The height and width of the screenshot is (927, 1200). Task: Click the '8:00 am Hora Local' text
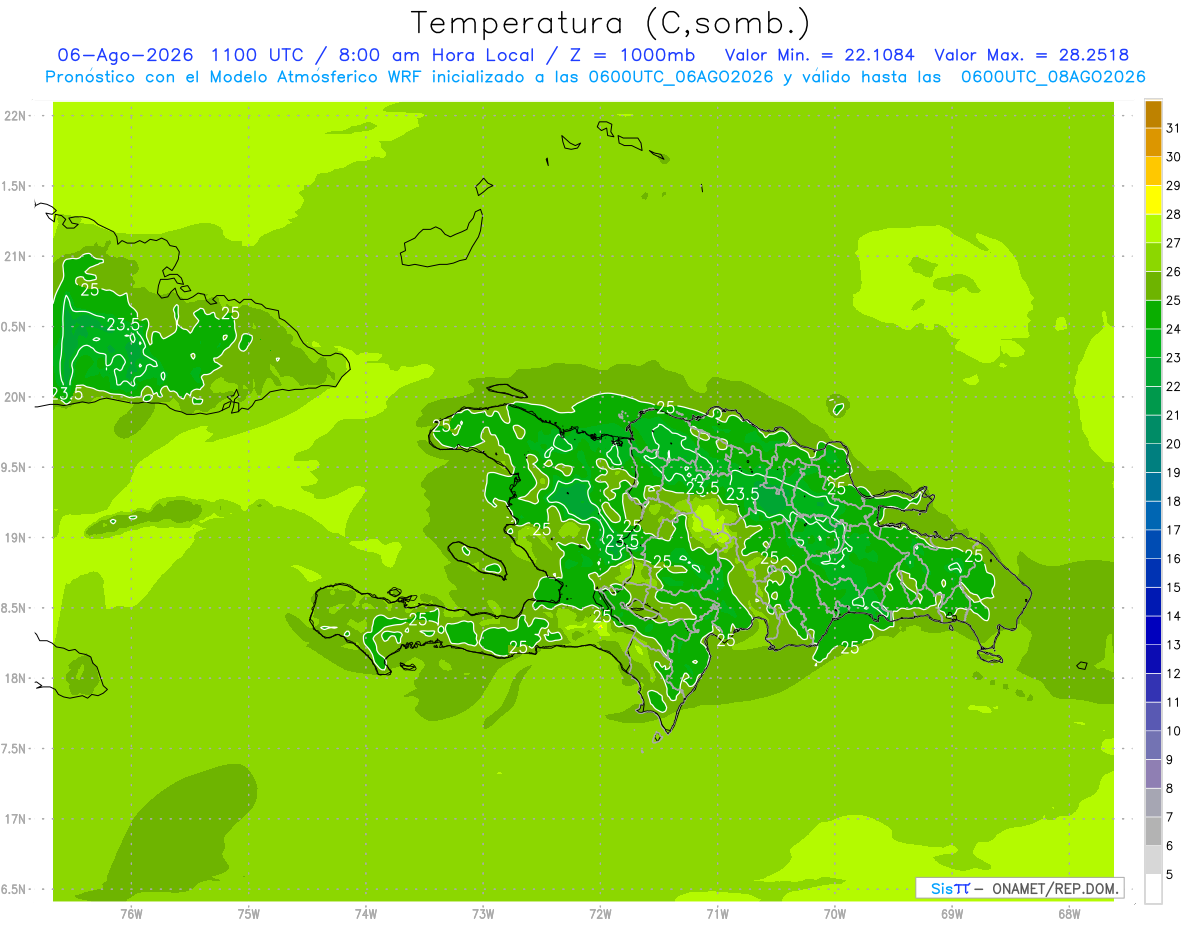click(x=438, y=55)
